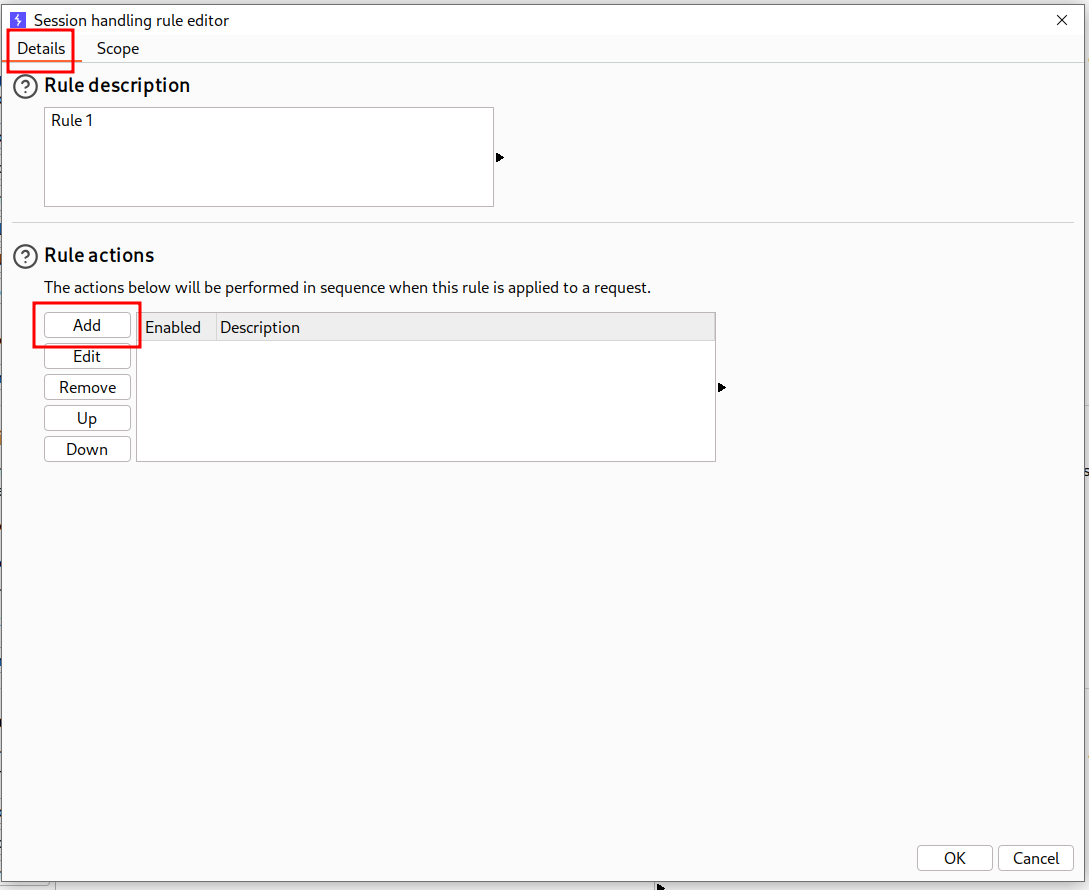Click the resize arrow beside the actions table
This screenshot has width=1089, height=890.
(722, 387)
